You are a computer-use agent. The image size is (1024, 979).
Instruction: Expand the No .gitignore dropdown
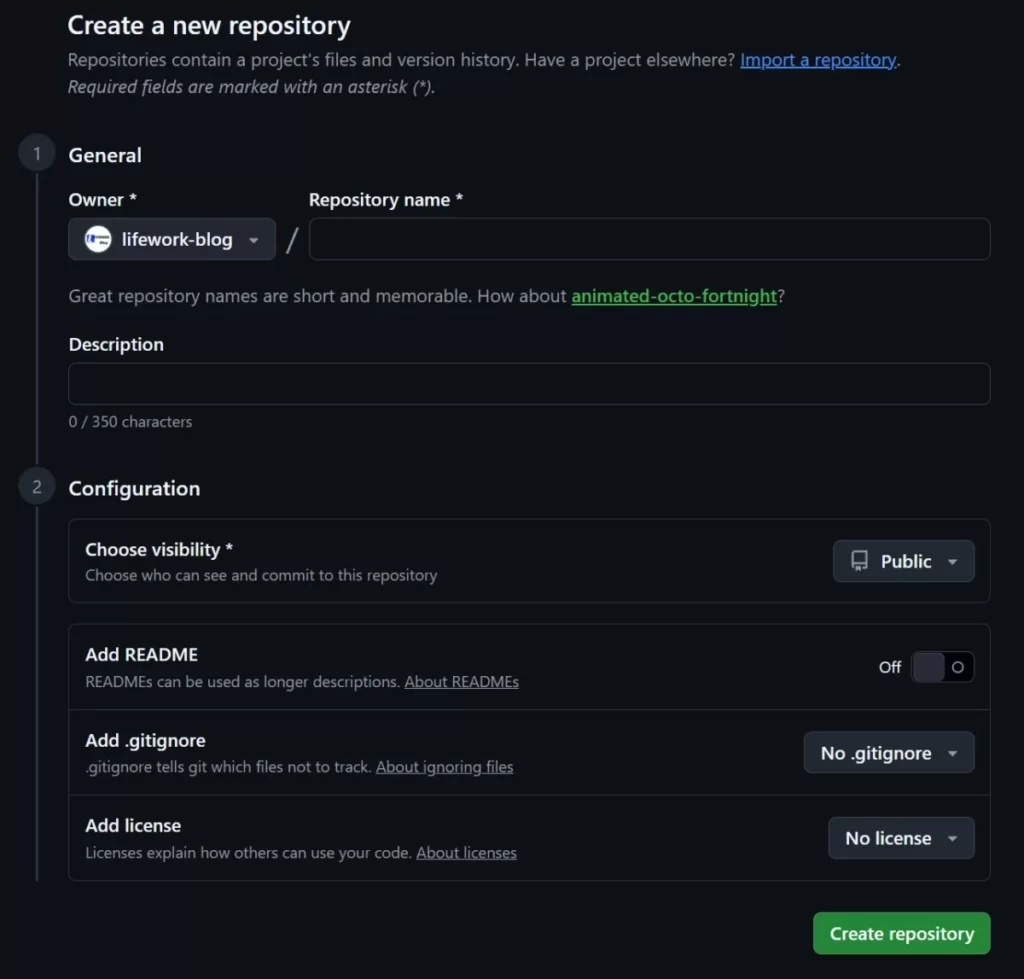(x=889, y=752)
